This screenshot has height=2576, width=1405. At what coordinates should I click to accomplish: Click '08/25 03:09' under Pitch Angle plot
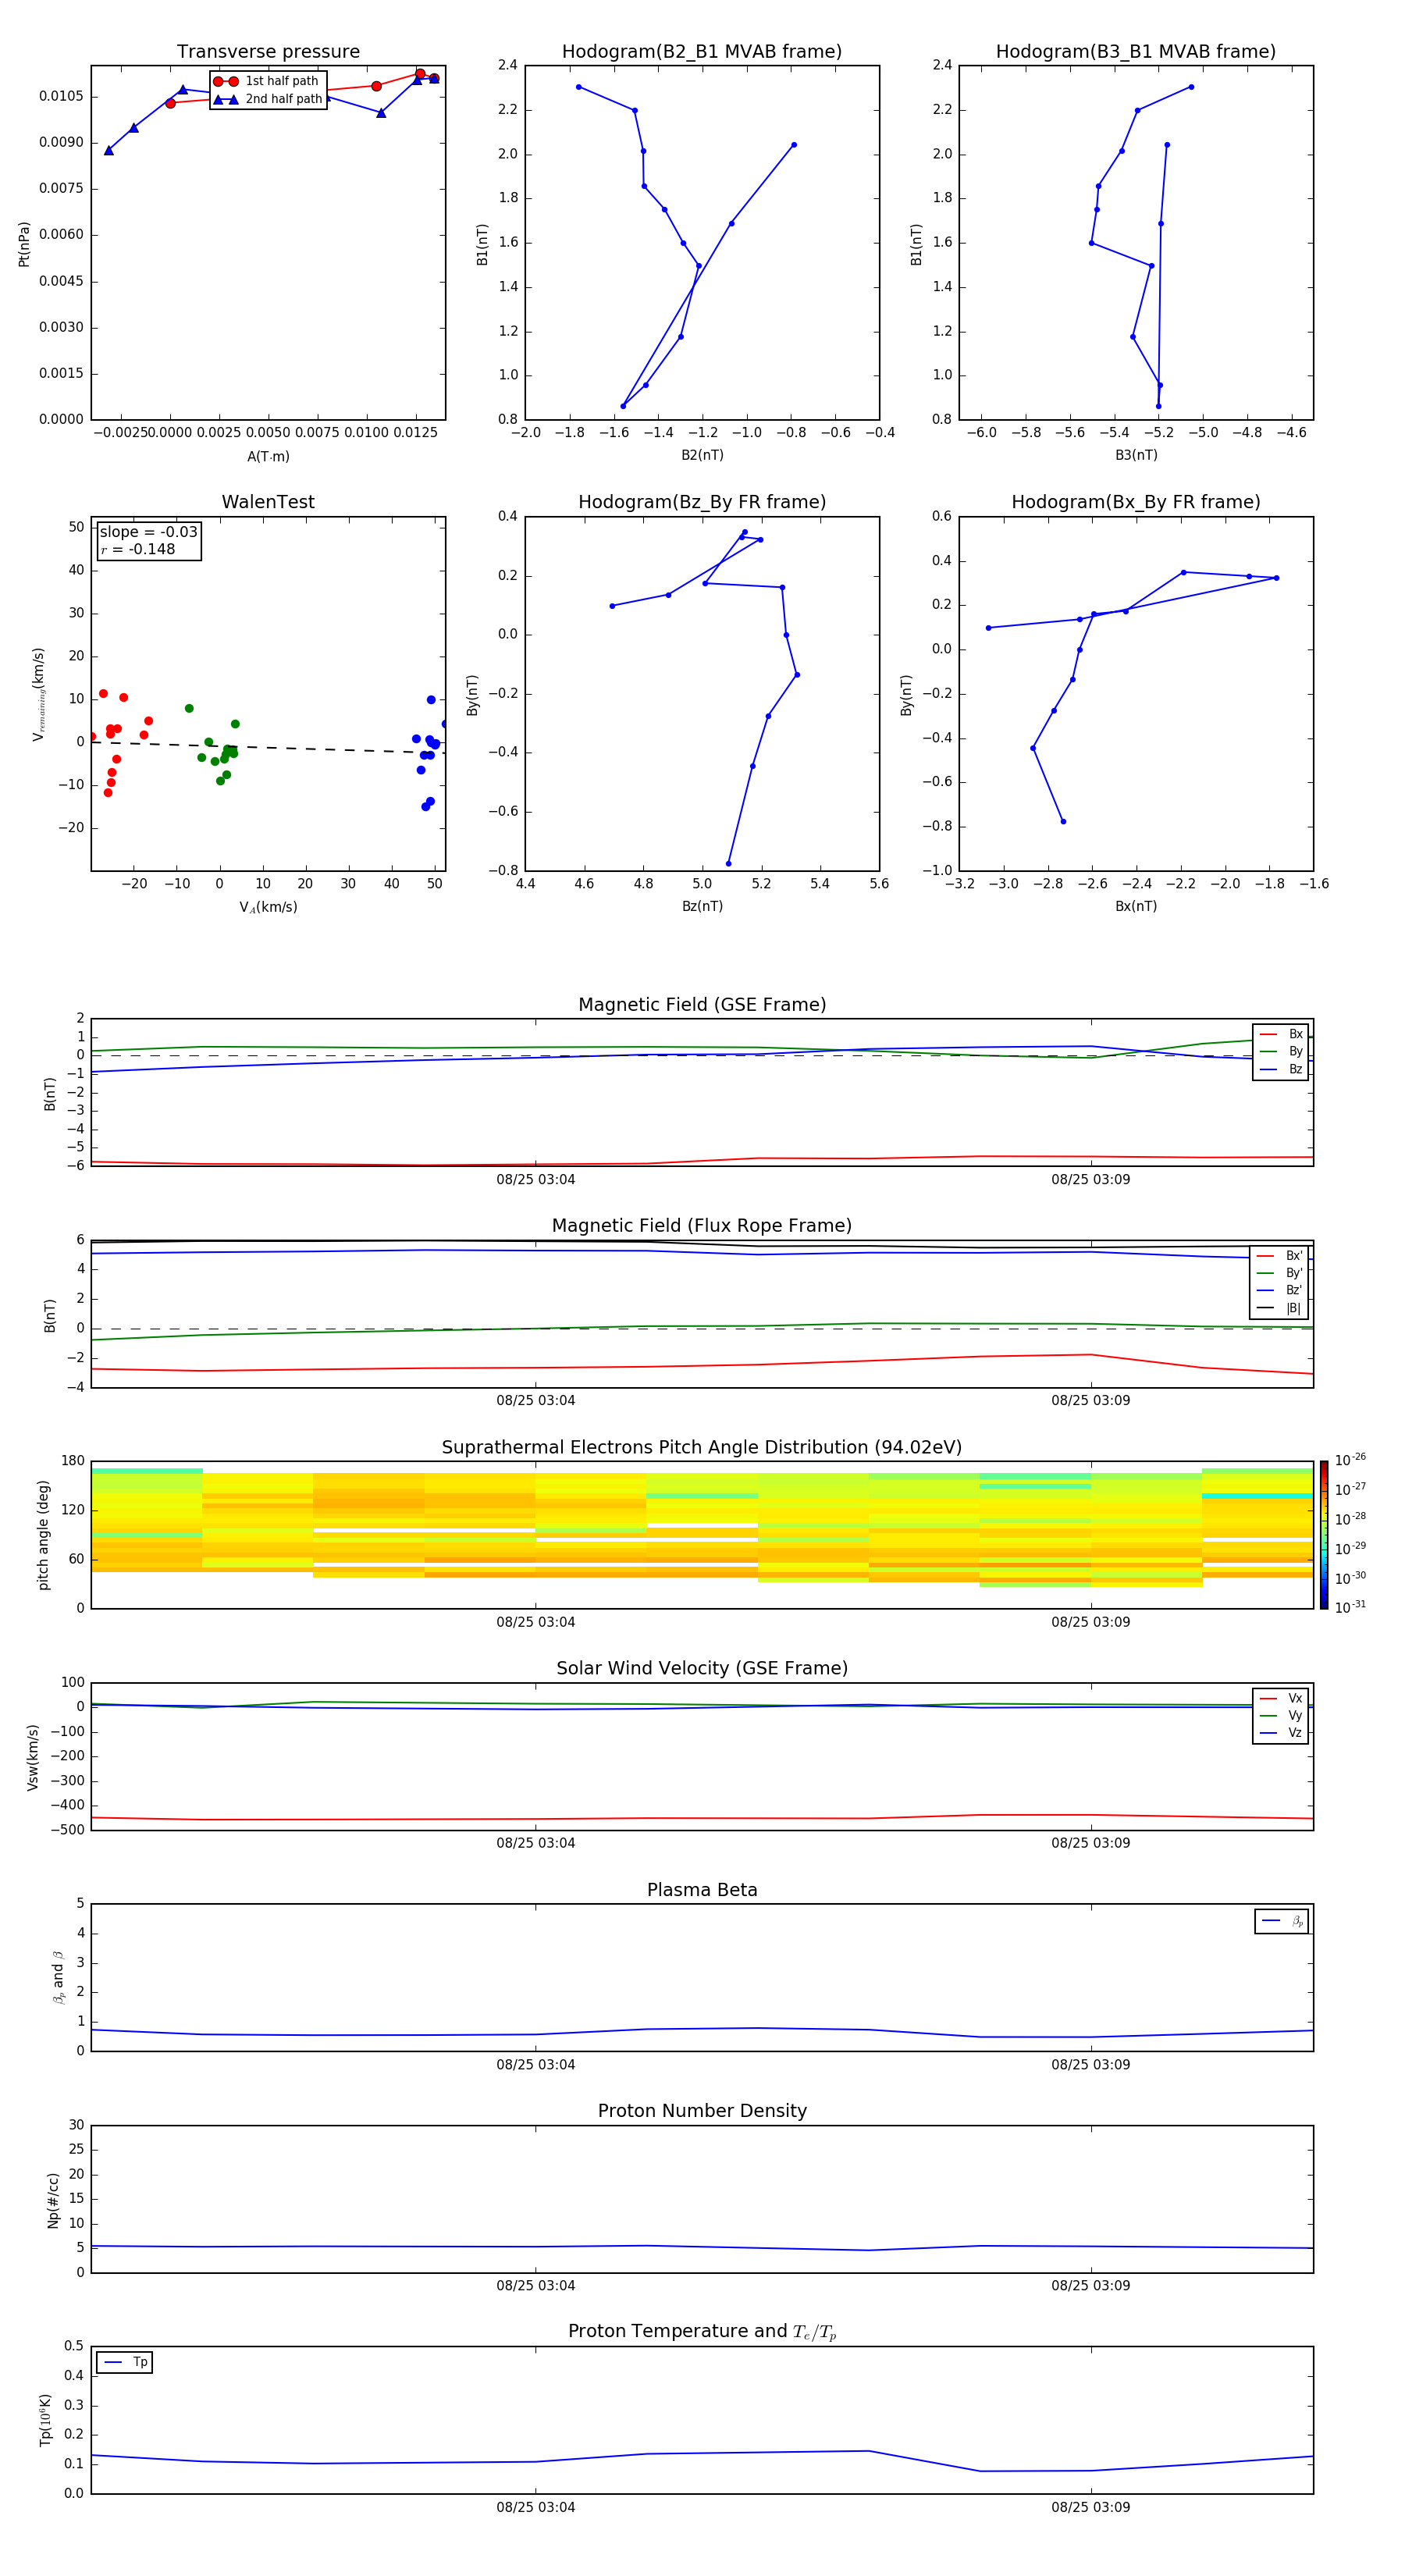point(1091,1622)
